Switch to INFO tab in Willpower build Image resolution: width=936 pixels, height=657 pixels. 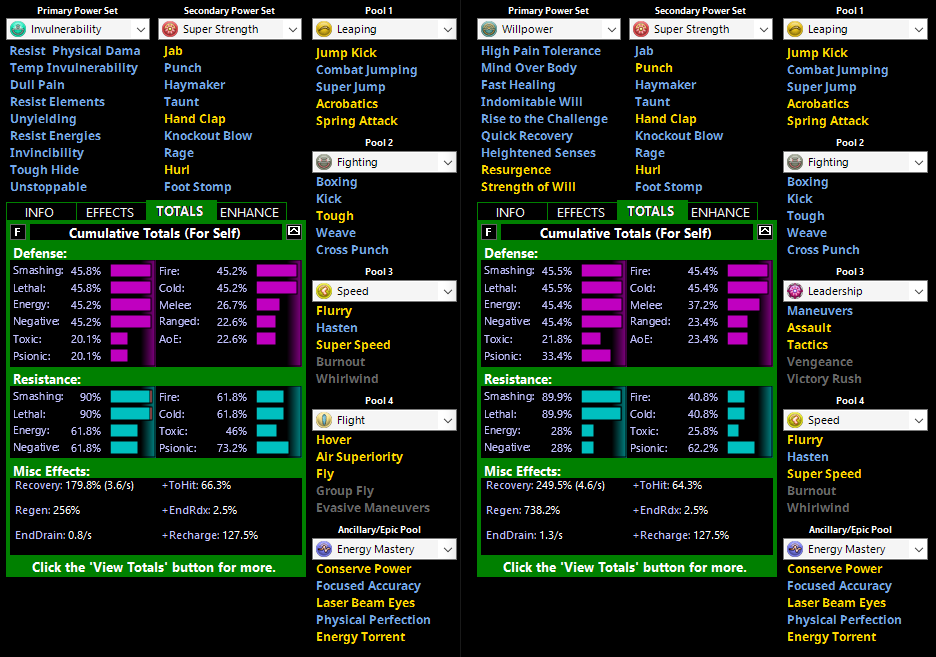click(x=510, y=212)
